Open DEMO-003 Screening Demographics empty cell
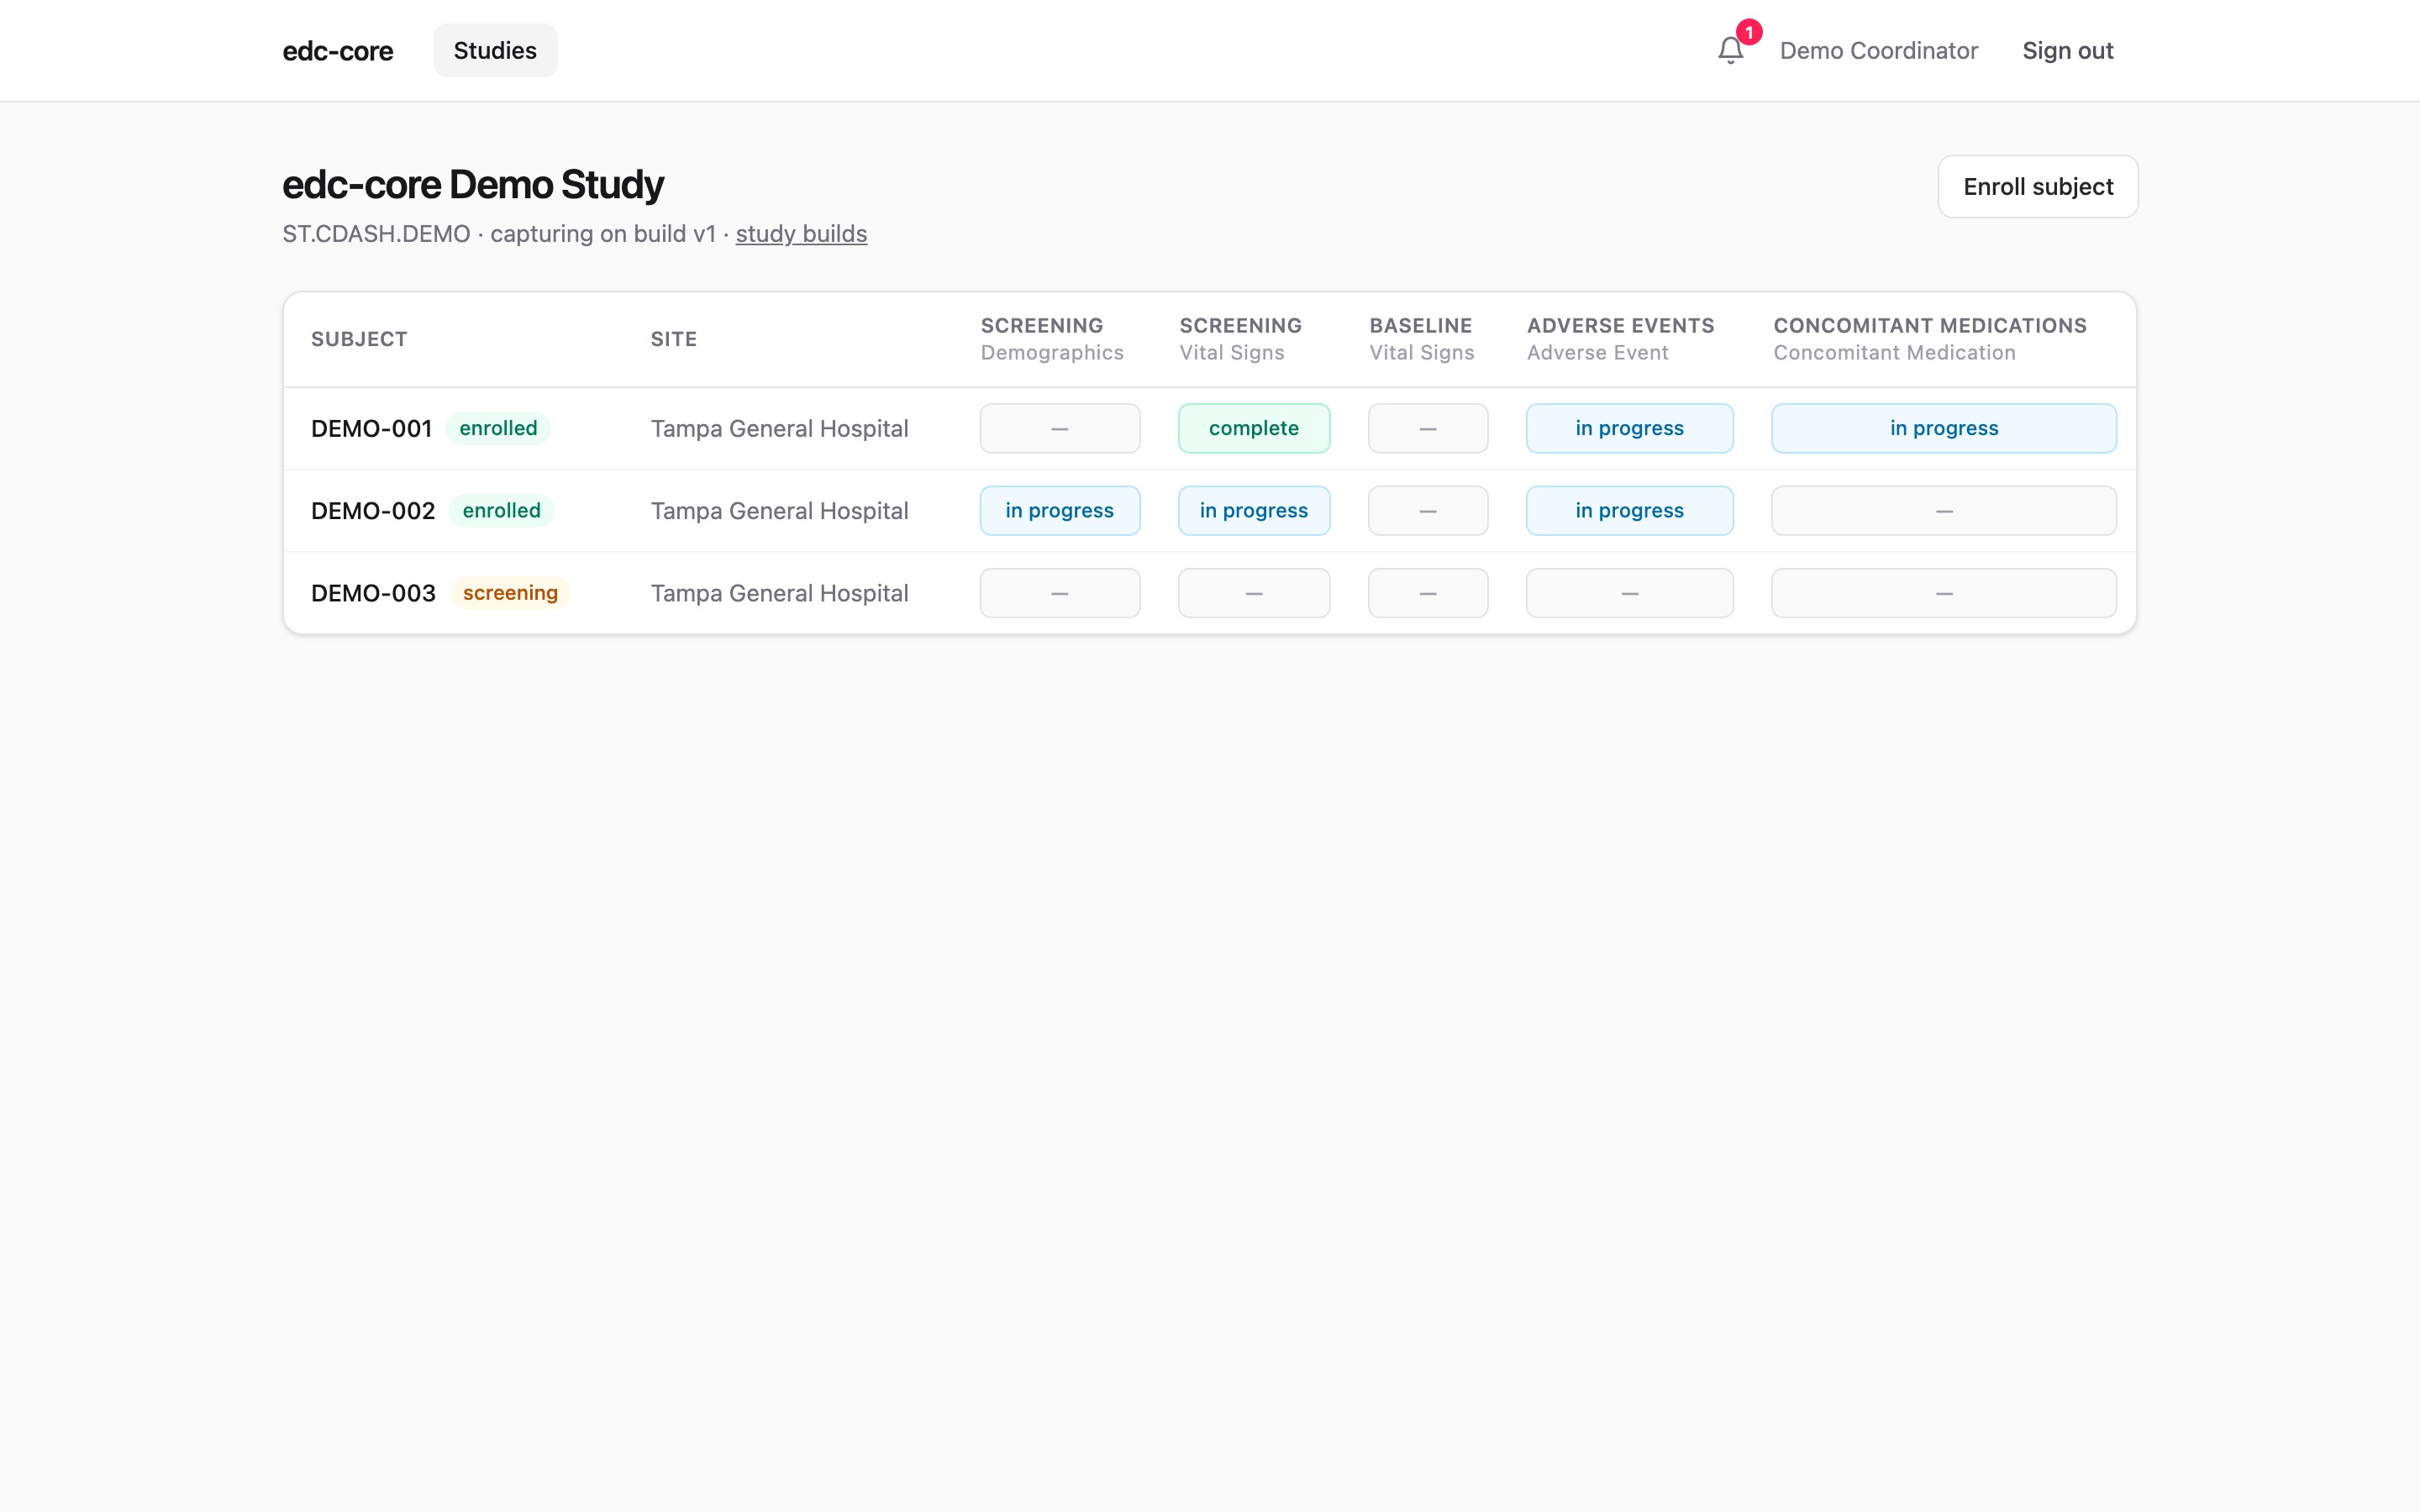Viewport: 2420px width, 1512px height. coord(1060,593)
